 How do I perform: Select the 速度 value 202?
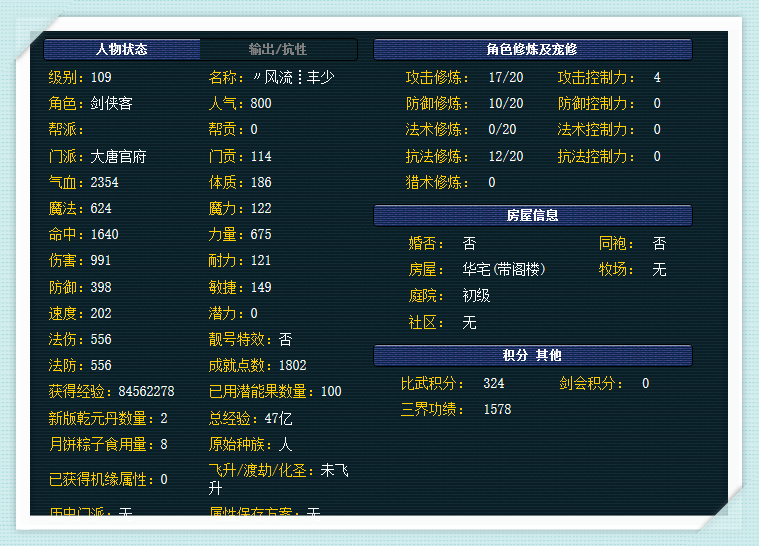[x=101, y=314]
